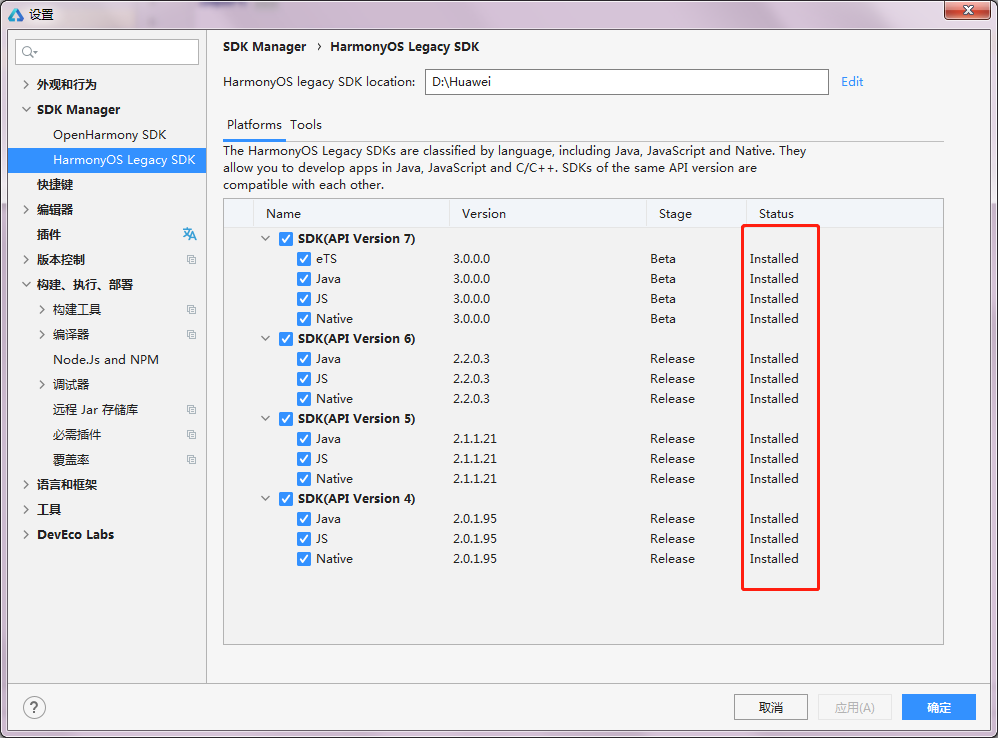Click the copy icon beside 版本控制
This screenshot has height=738, width=998.
tap(191, 260)
